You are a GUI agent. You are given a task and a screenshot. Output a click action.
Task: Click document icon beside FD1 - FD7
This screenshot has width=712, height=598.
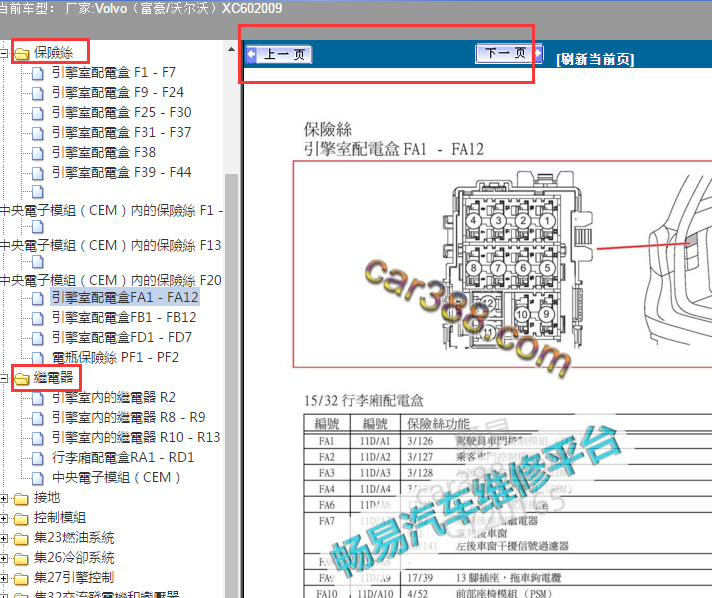38,338
